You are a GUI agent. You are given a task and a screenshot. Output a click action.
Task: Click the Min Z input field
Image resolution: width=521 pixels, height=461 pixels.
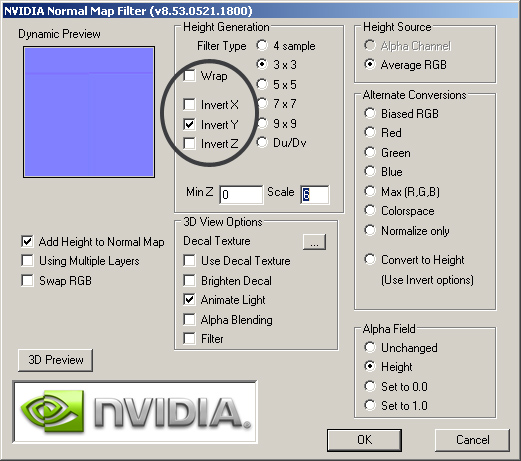click(241, 194)
